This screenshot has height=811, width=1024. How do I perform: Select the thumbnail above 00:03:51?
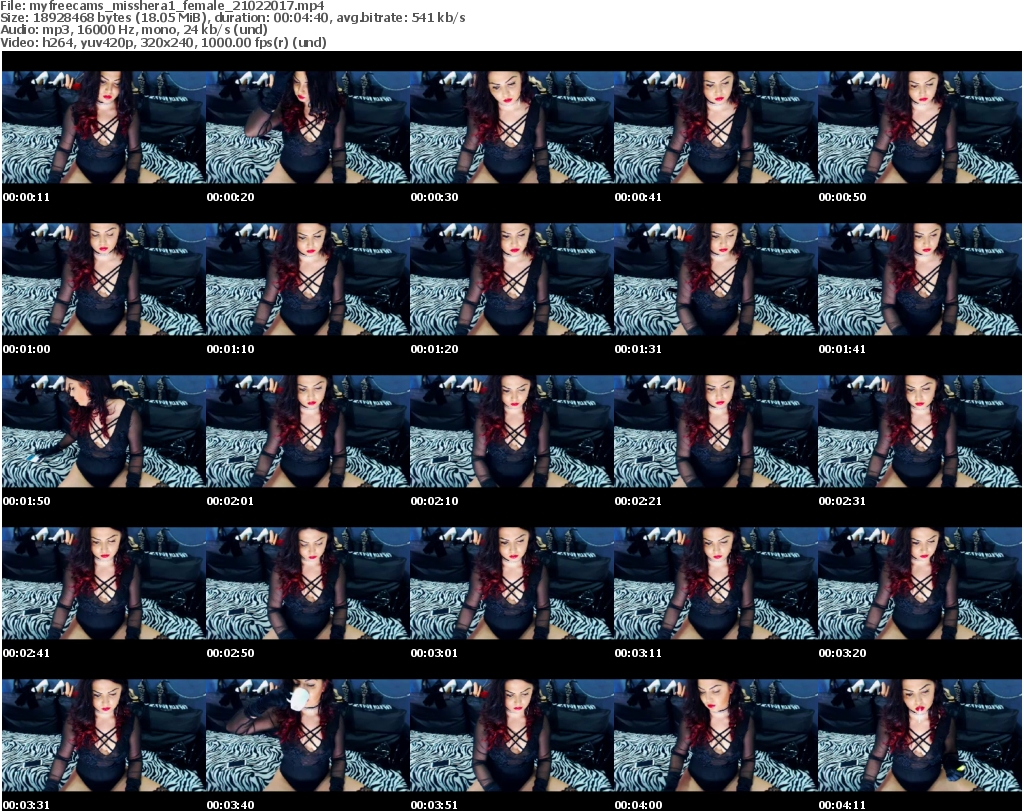[511, 735]
